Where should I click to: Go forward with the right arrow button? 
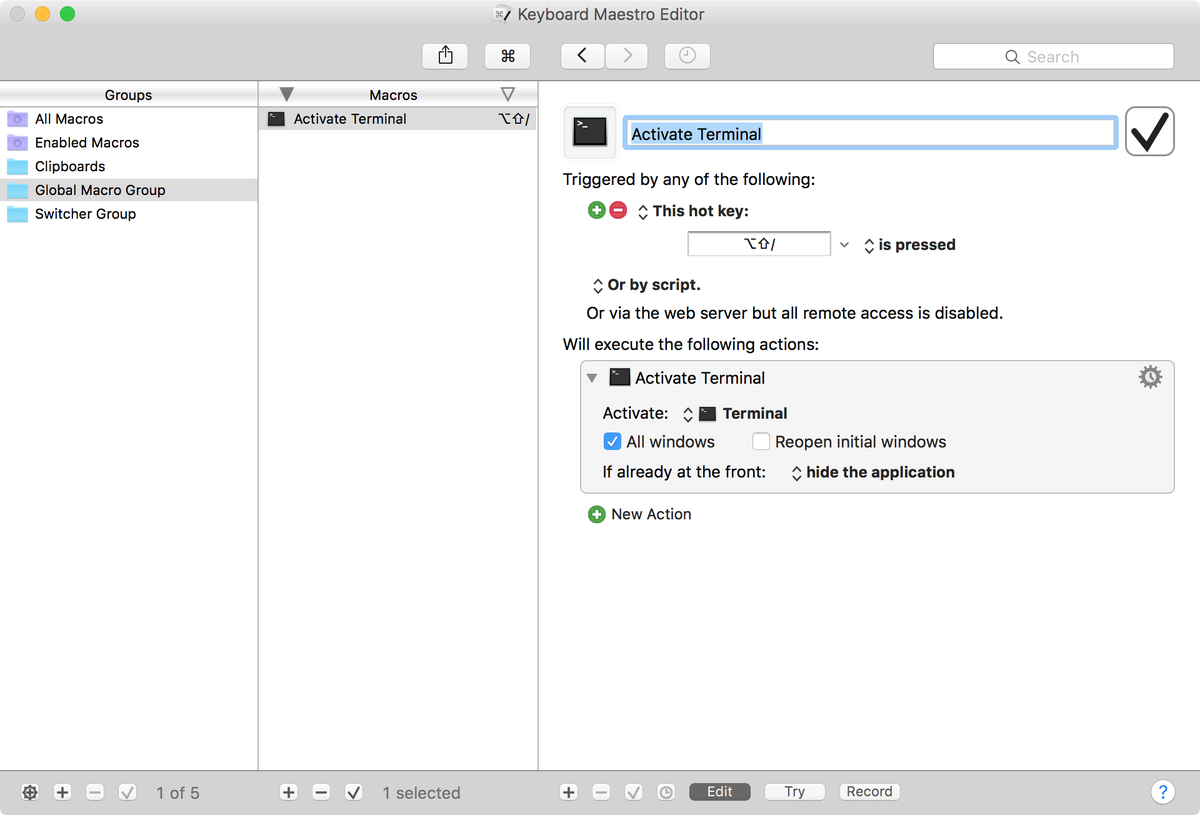pos(627,56)
